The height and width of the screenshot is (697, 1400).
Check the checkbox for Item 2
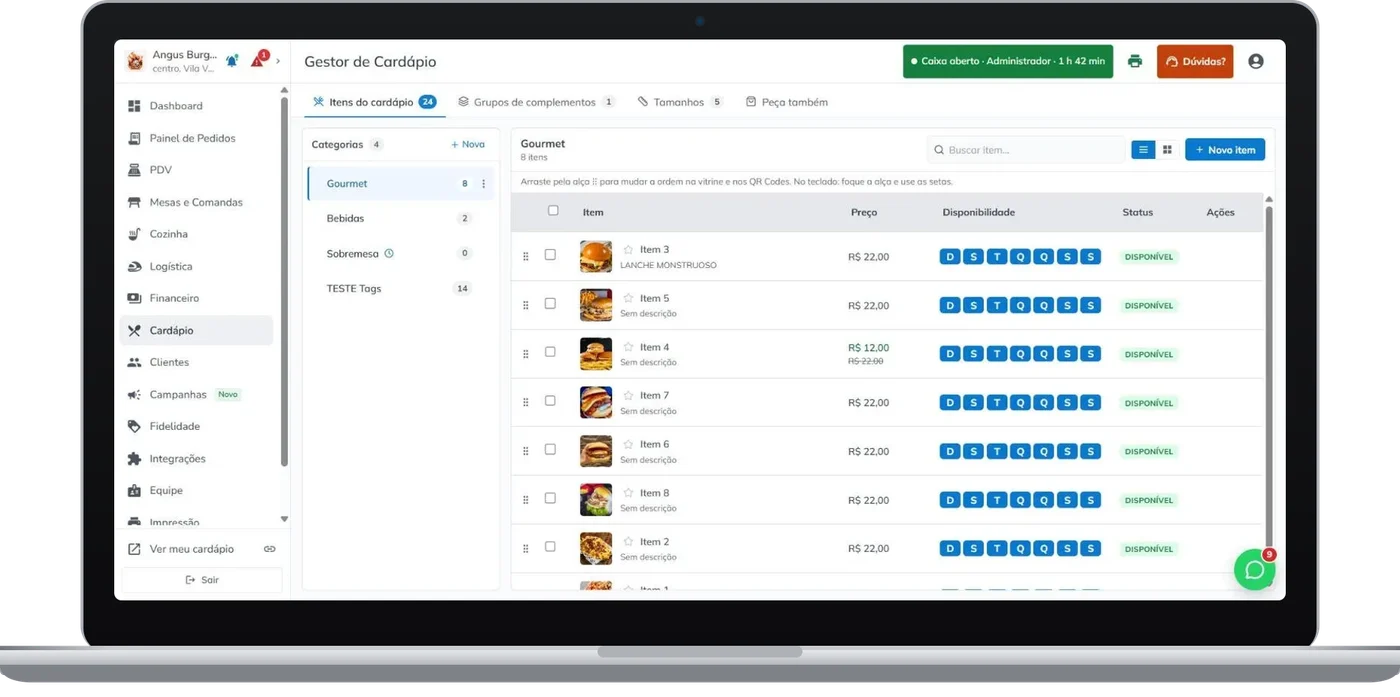[x=550, y=546]
